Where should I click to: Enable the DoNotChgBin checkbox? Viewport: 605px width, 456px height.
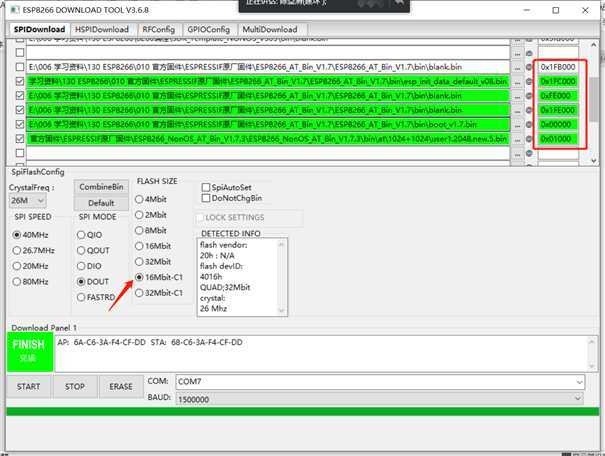pos(232,198)
